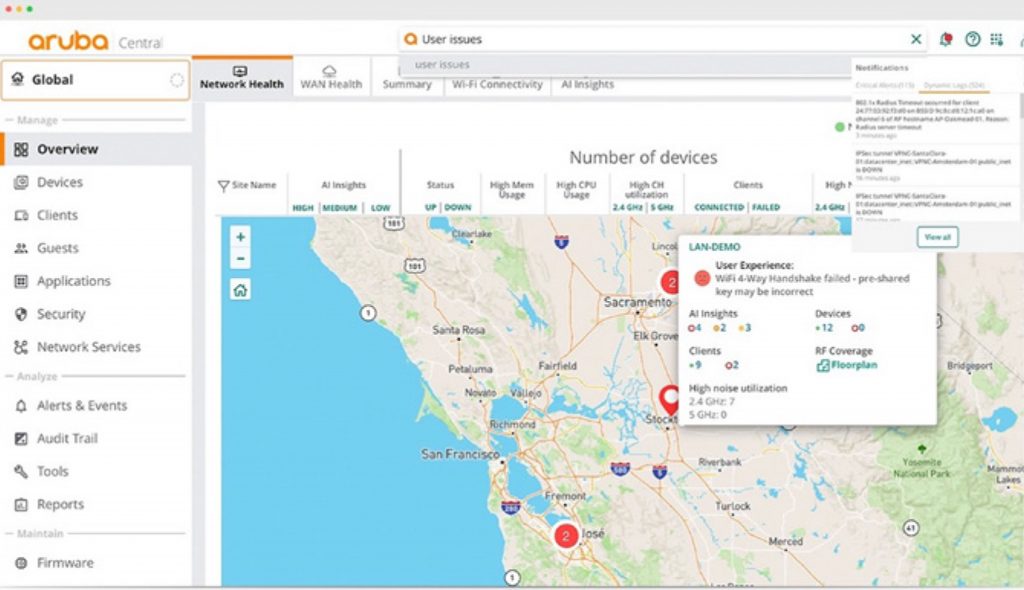Viewport: 1024px width, 590px height.
Task: Click the Site Name column header
Action: (x=253, y=185)
